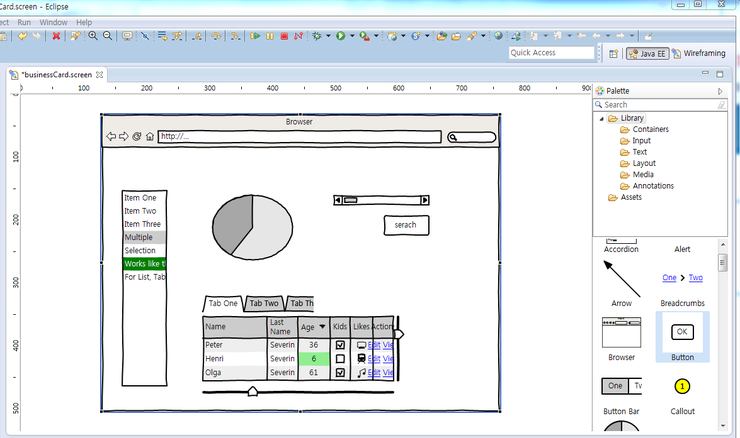Screen dimensions: 740x438
Task: Click the yellow Suspend pause icon
Action: point(269,36)
